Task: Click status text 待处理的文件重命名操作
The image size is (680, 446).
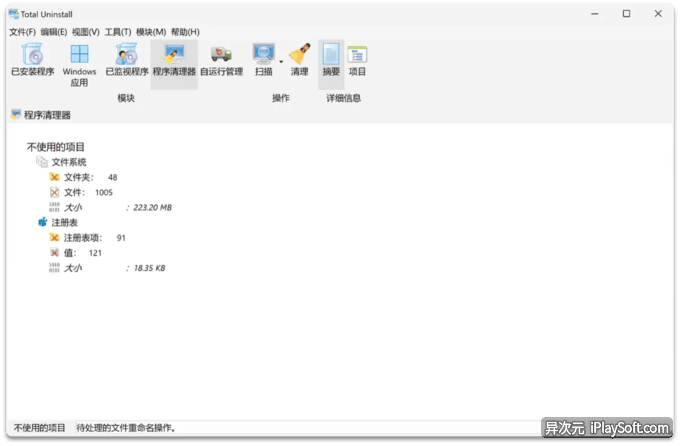Action: (x=126, y=428)
